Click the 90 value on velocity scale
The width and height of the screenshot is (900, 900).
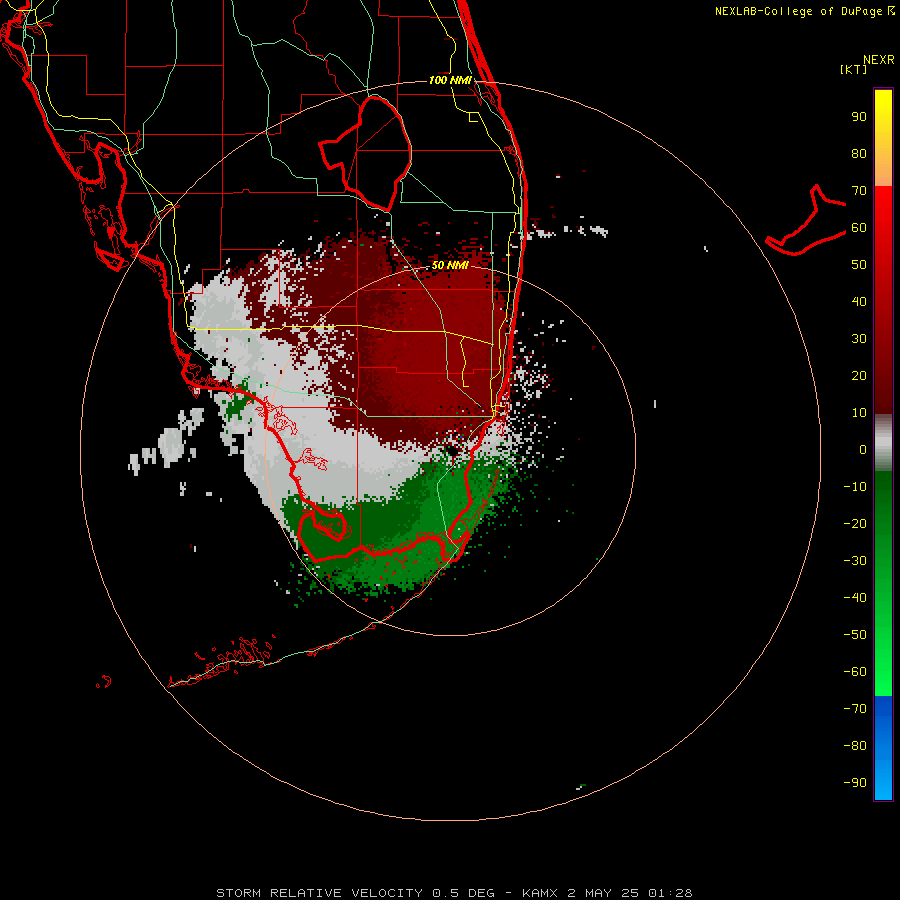click(x=859, y=117)
